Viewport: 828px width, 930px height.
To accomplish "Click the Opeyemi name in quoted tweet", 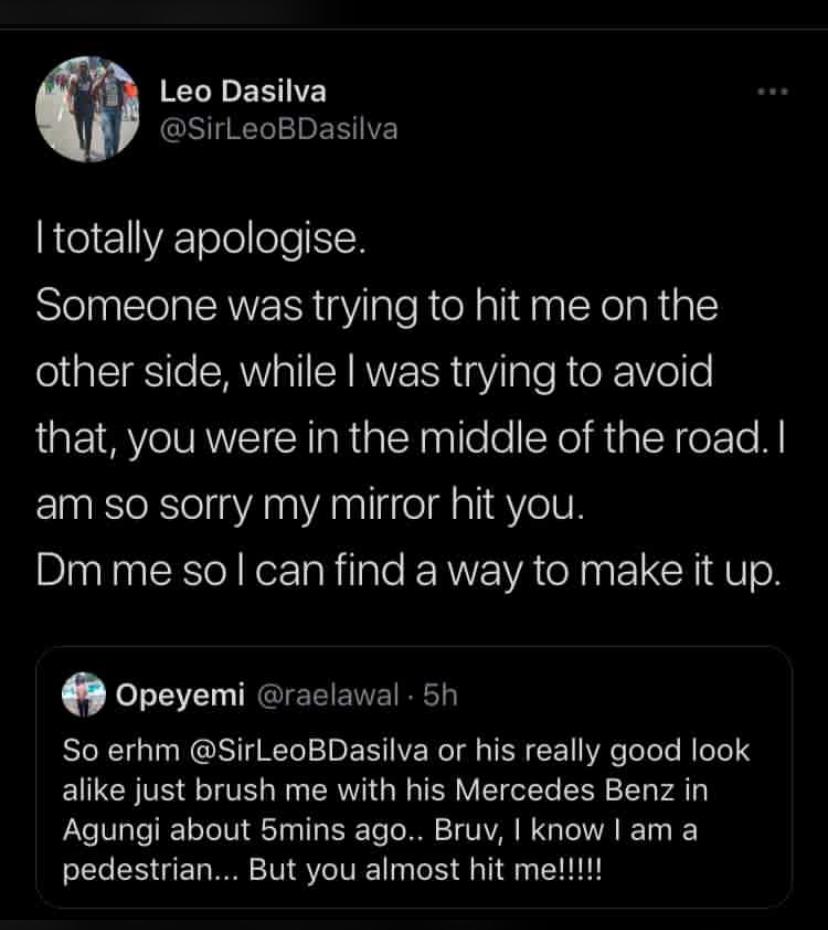I will coord(181,696).
